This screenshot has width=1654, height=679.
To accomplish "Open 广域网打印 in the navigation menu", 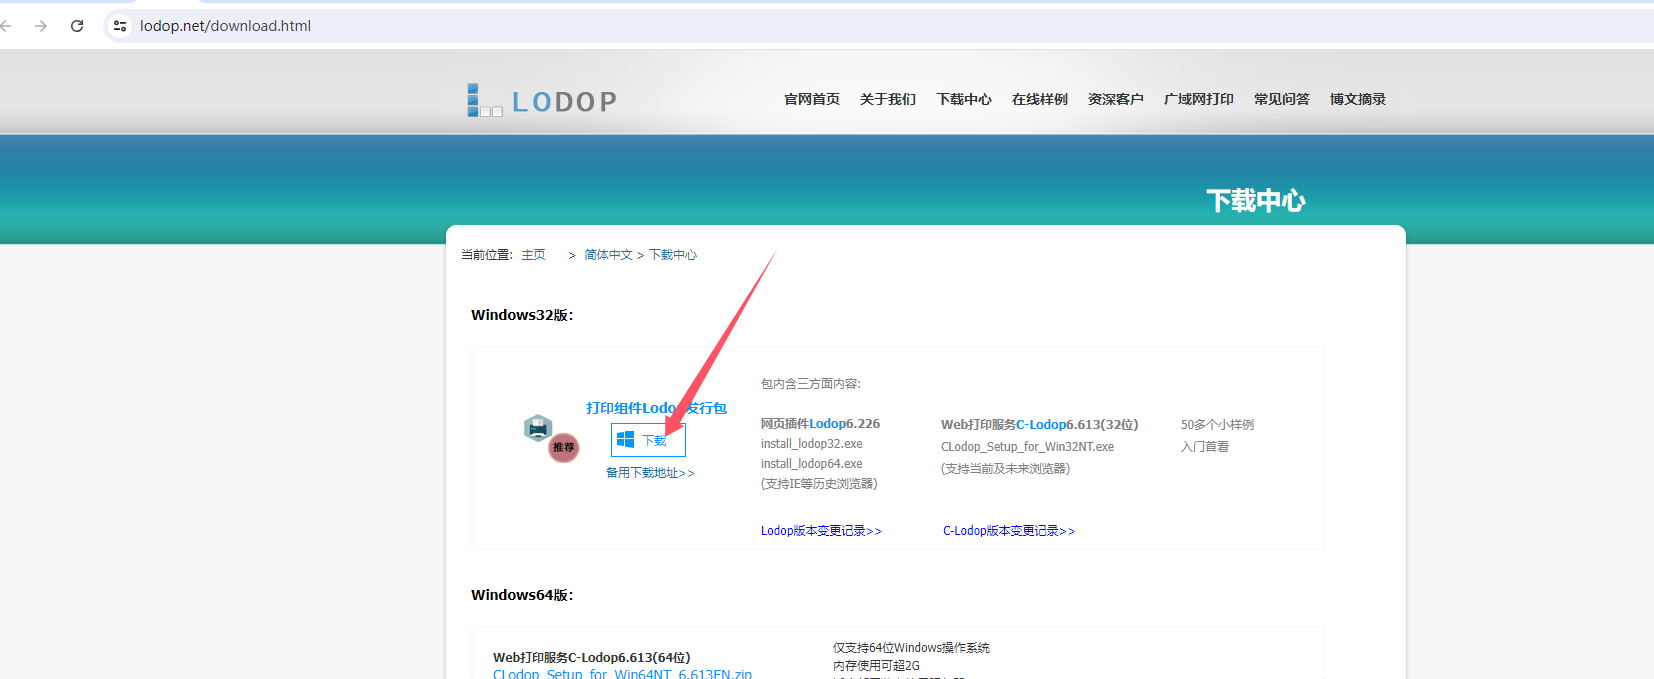I will pyautogui.click(x=1199, y=99).
